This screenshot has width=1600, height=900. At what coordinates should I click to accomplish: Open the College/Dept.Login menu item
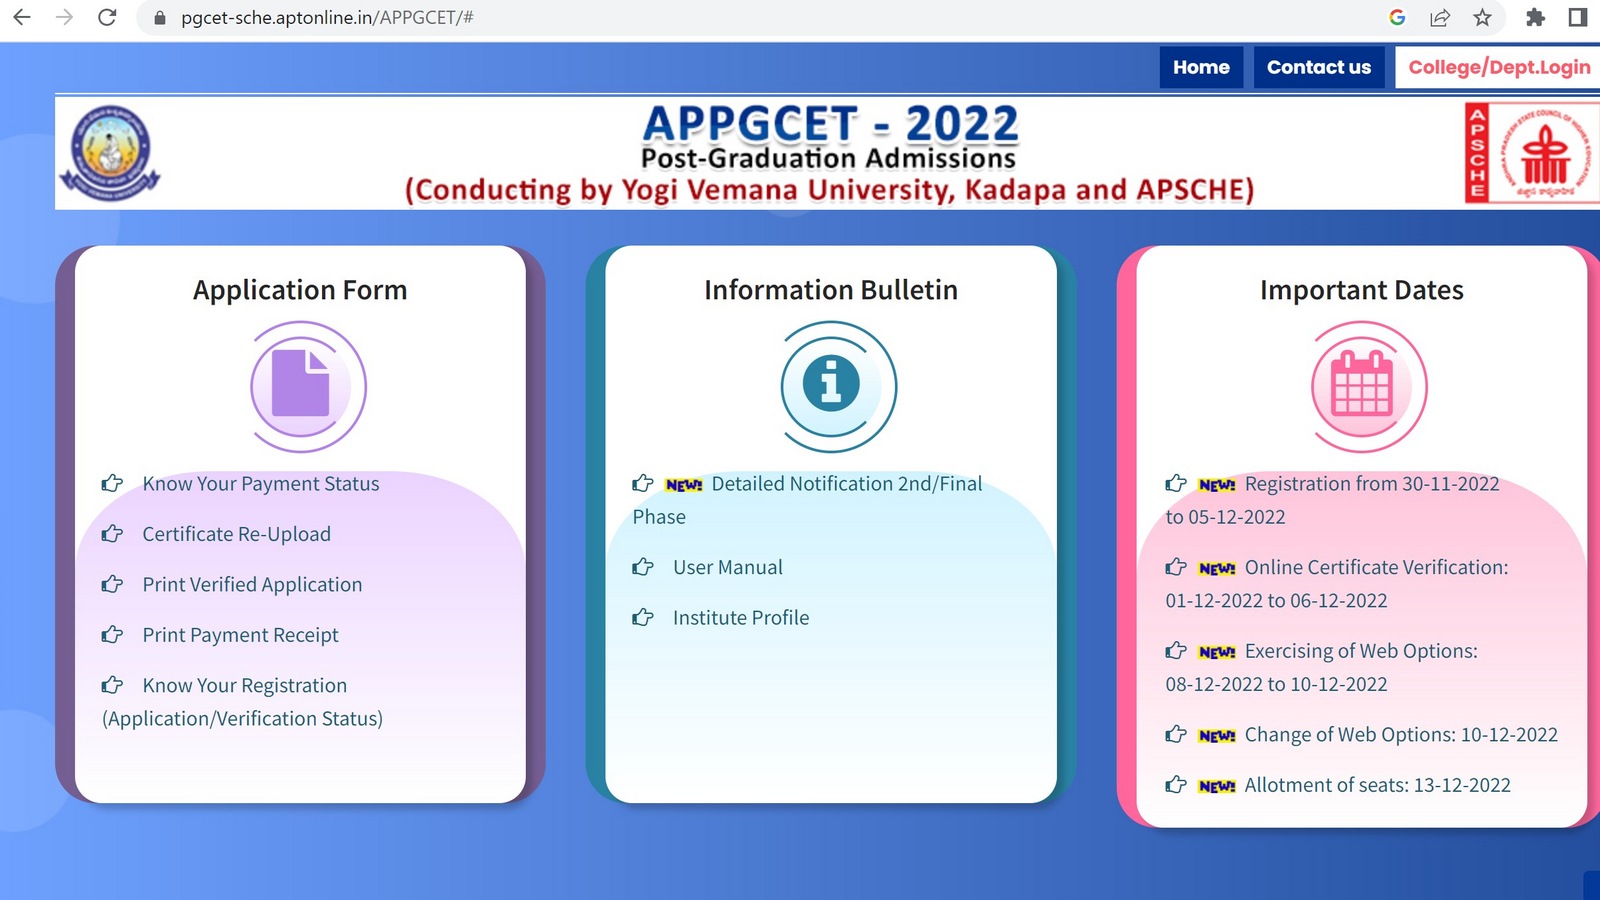tap(1498, 67)
